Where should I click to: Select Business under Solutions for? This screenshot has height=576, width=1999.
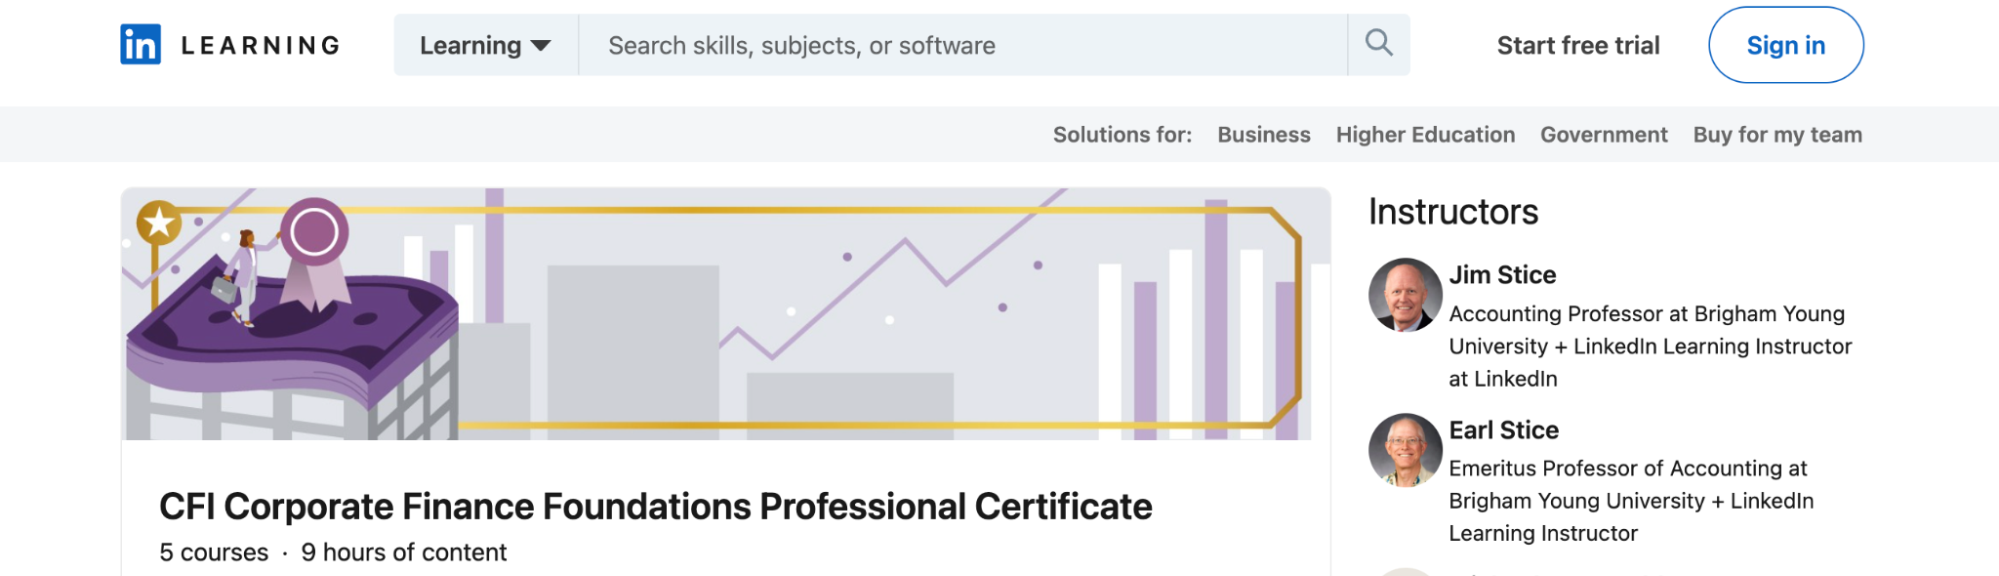point(1263,134)
